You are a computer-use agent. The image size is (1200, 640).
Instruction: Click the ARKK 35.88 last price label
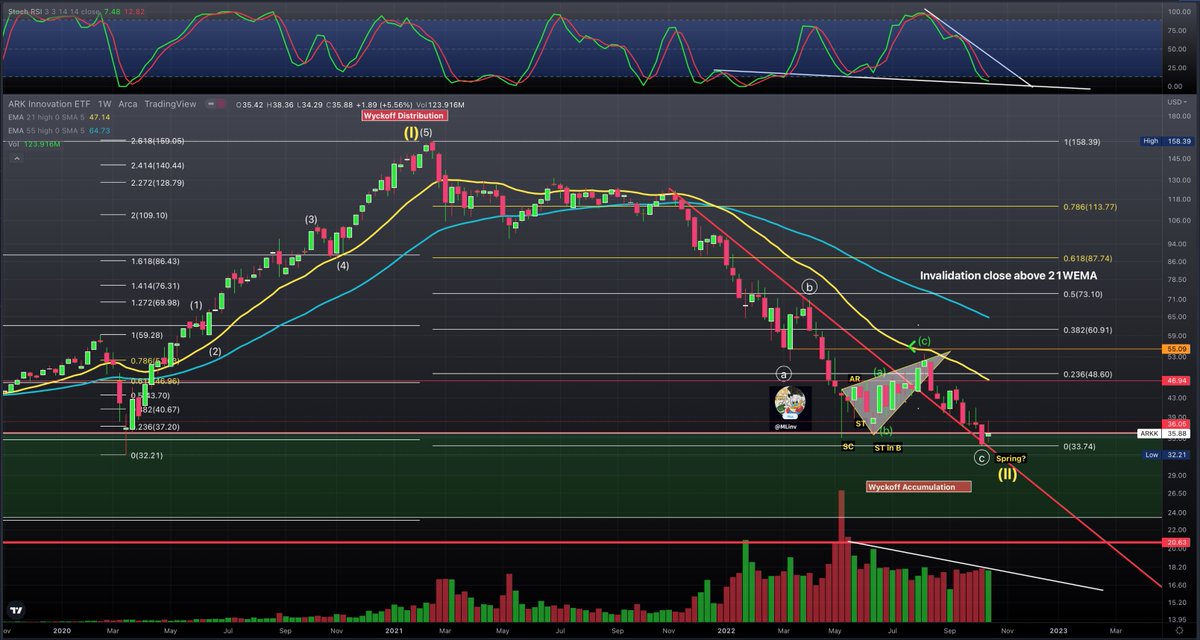1164,434
